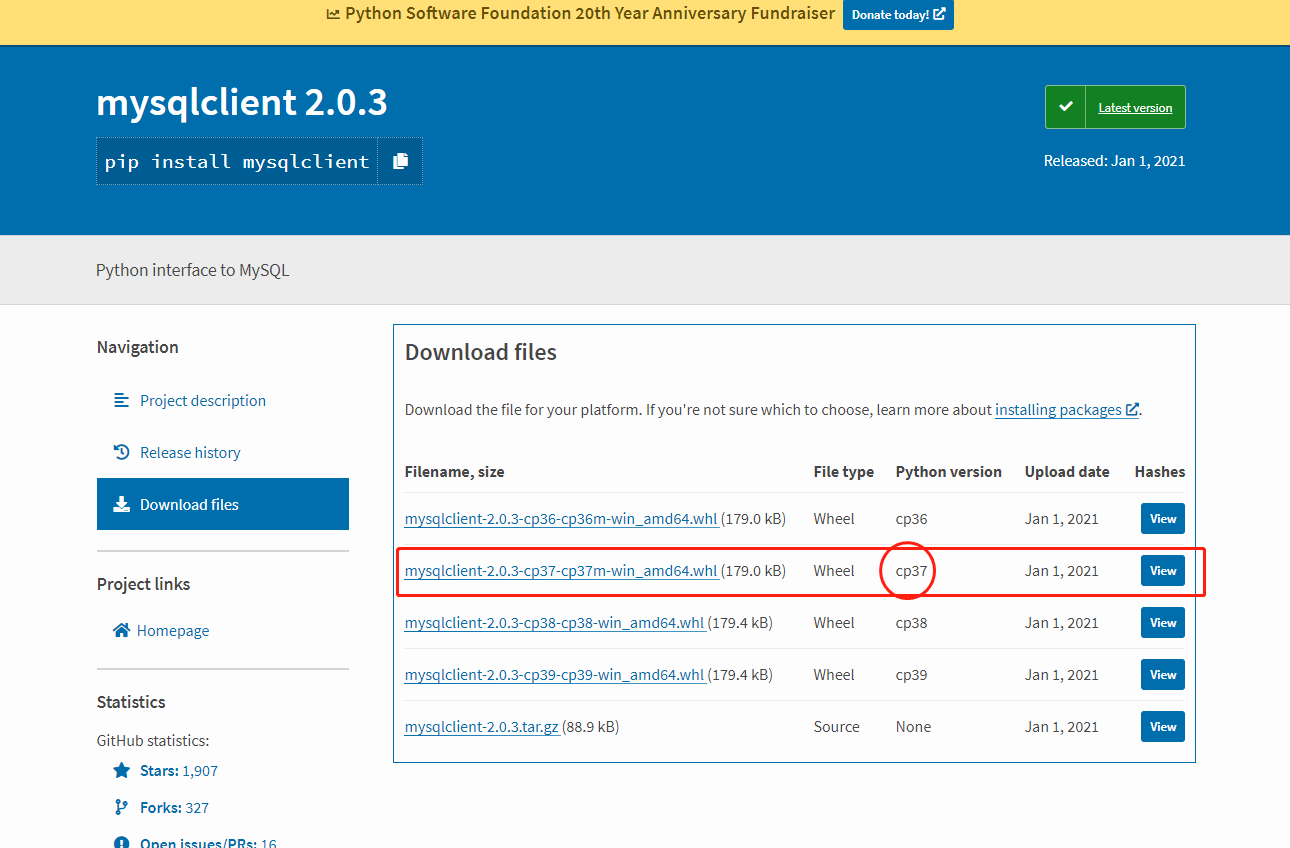Click the 'Python interface to MySQL' summary text
This screenshot has height=848, width=1290.
[193, 270]
